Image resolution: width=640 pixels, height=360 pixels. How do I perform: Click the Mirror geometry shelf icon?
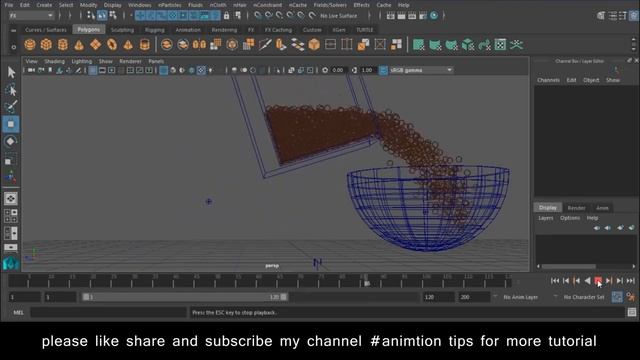pos(199,44)
